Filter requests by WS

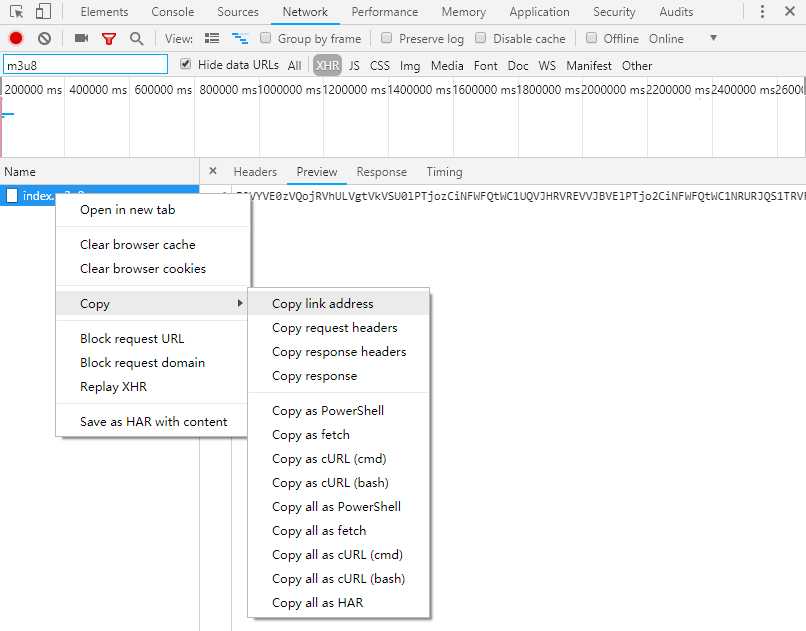point(547,65)
